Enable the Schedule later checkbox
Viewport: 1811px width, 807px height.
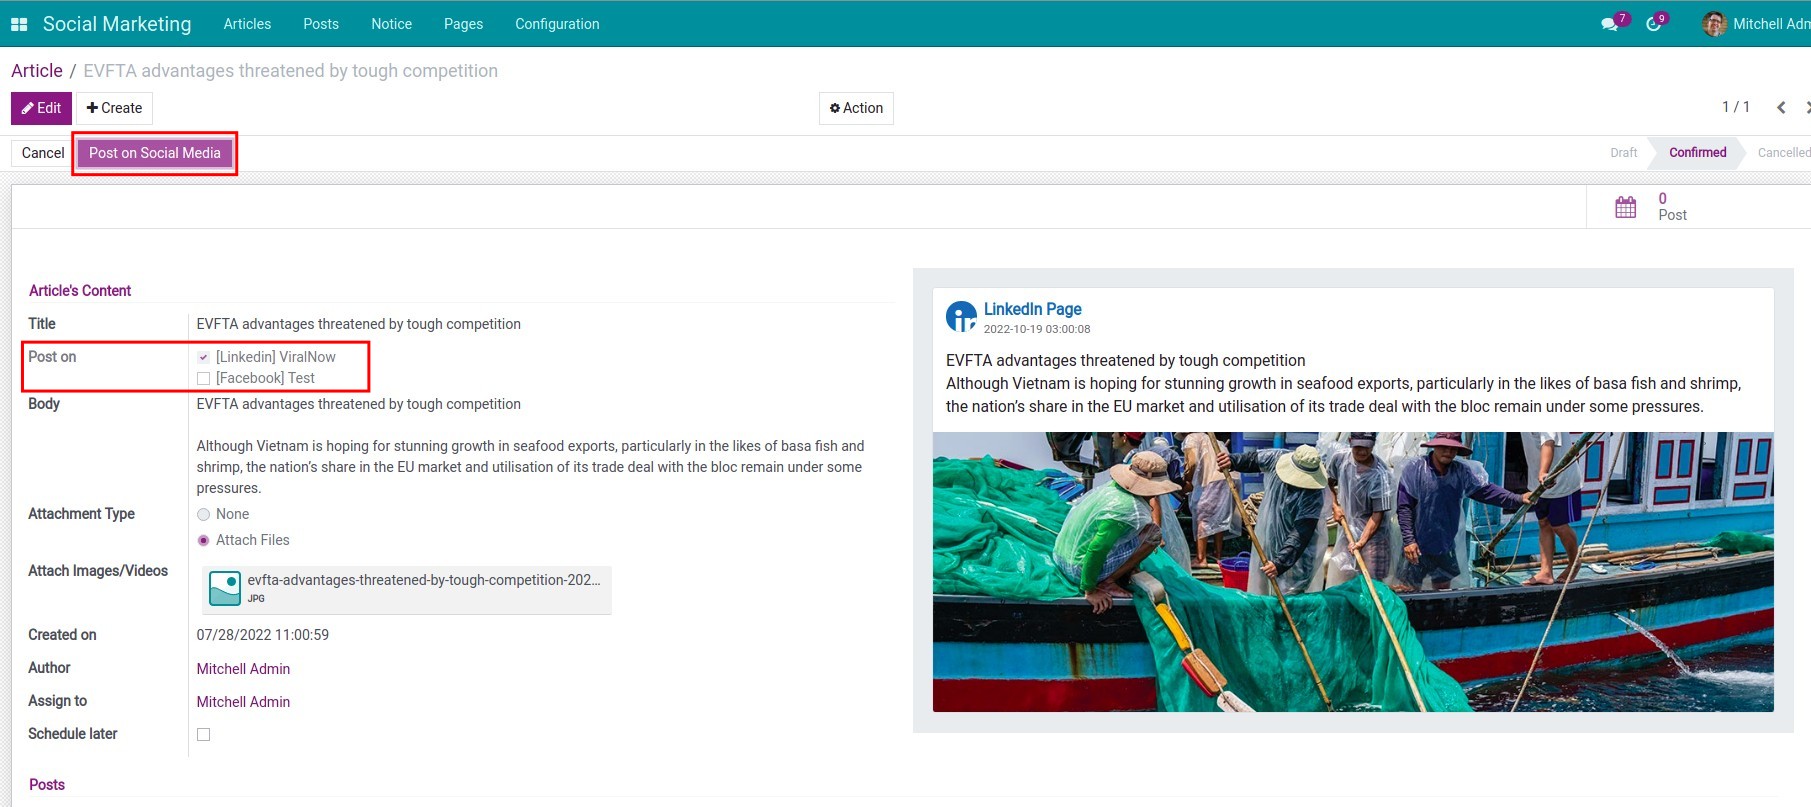[204, 734]
